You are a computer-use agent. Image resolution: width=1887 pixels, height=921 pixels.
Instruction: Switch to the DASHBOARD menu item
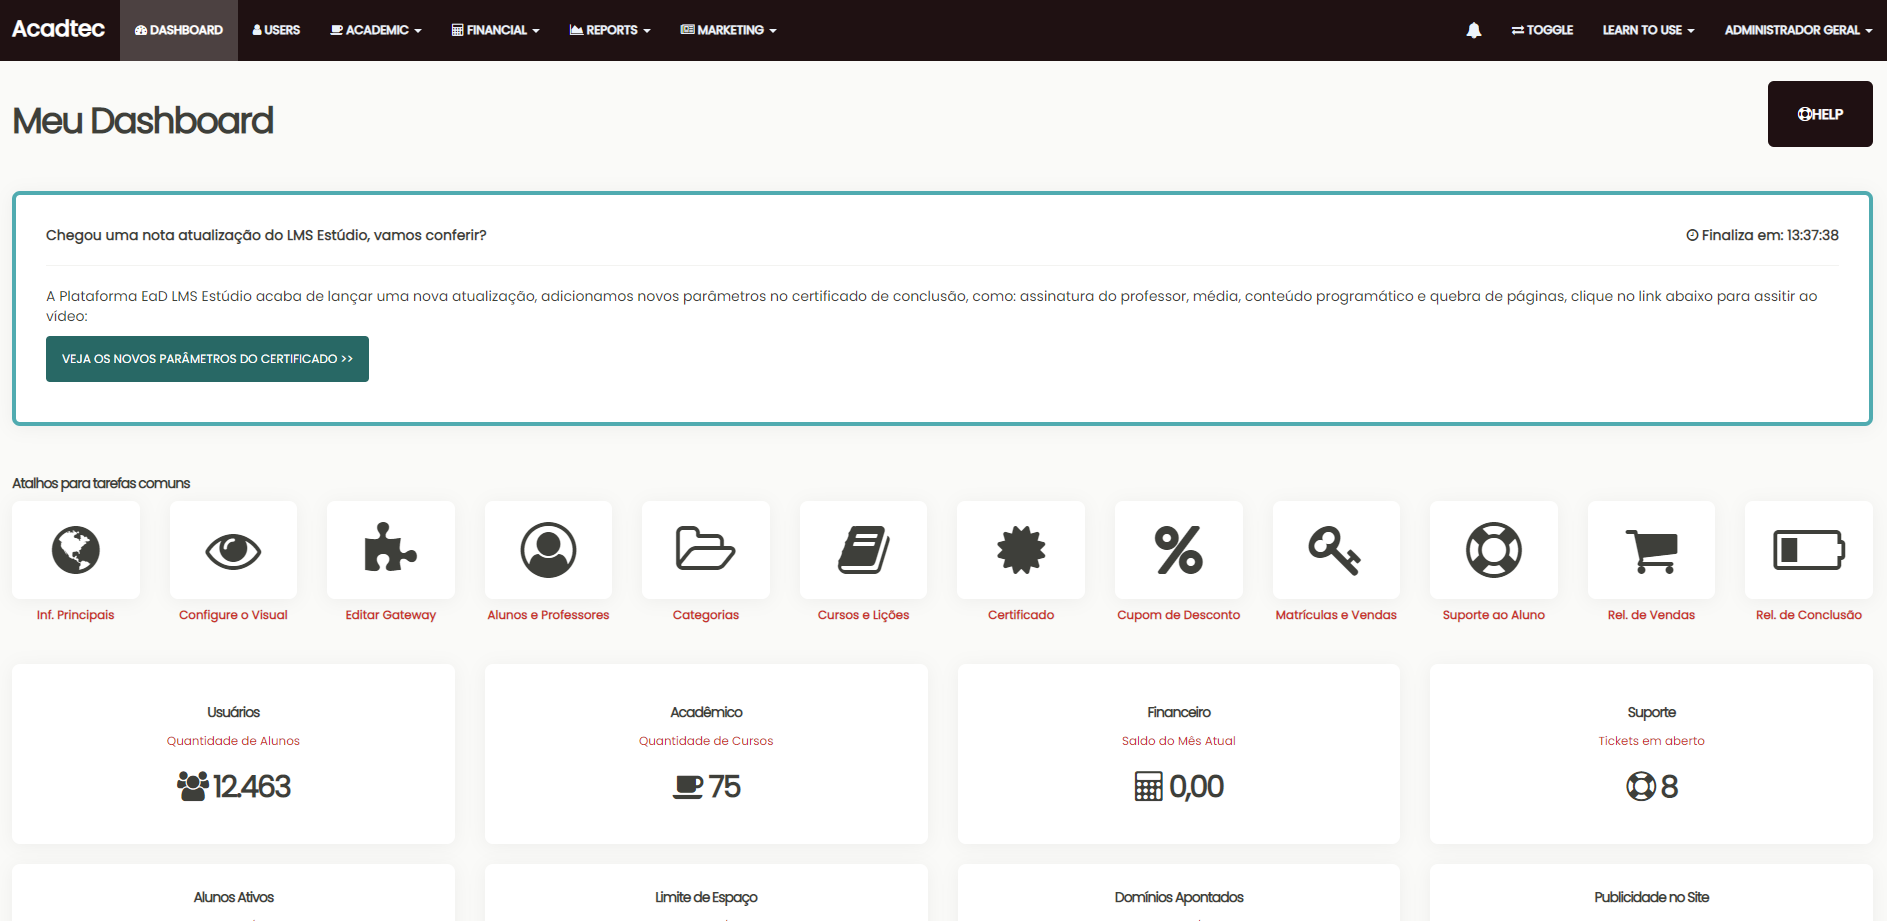[178, 30]
